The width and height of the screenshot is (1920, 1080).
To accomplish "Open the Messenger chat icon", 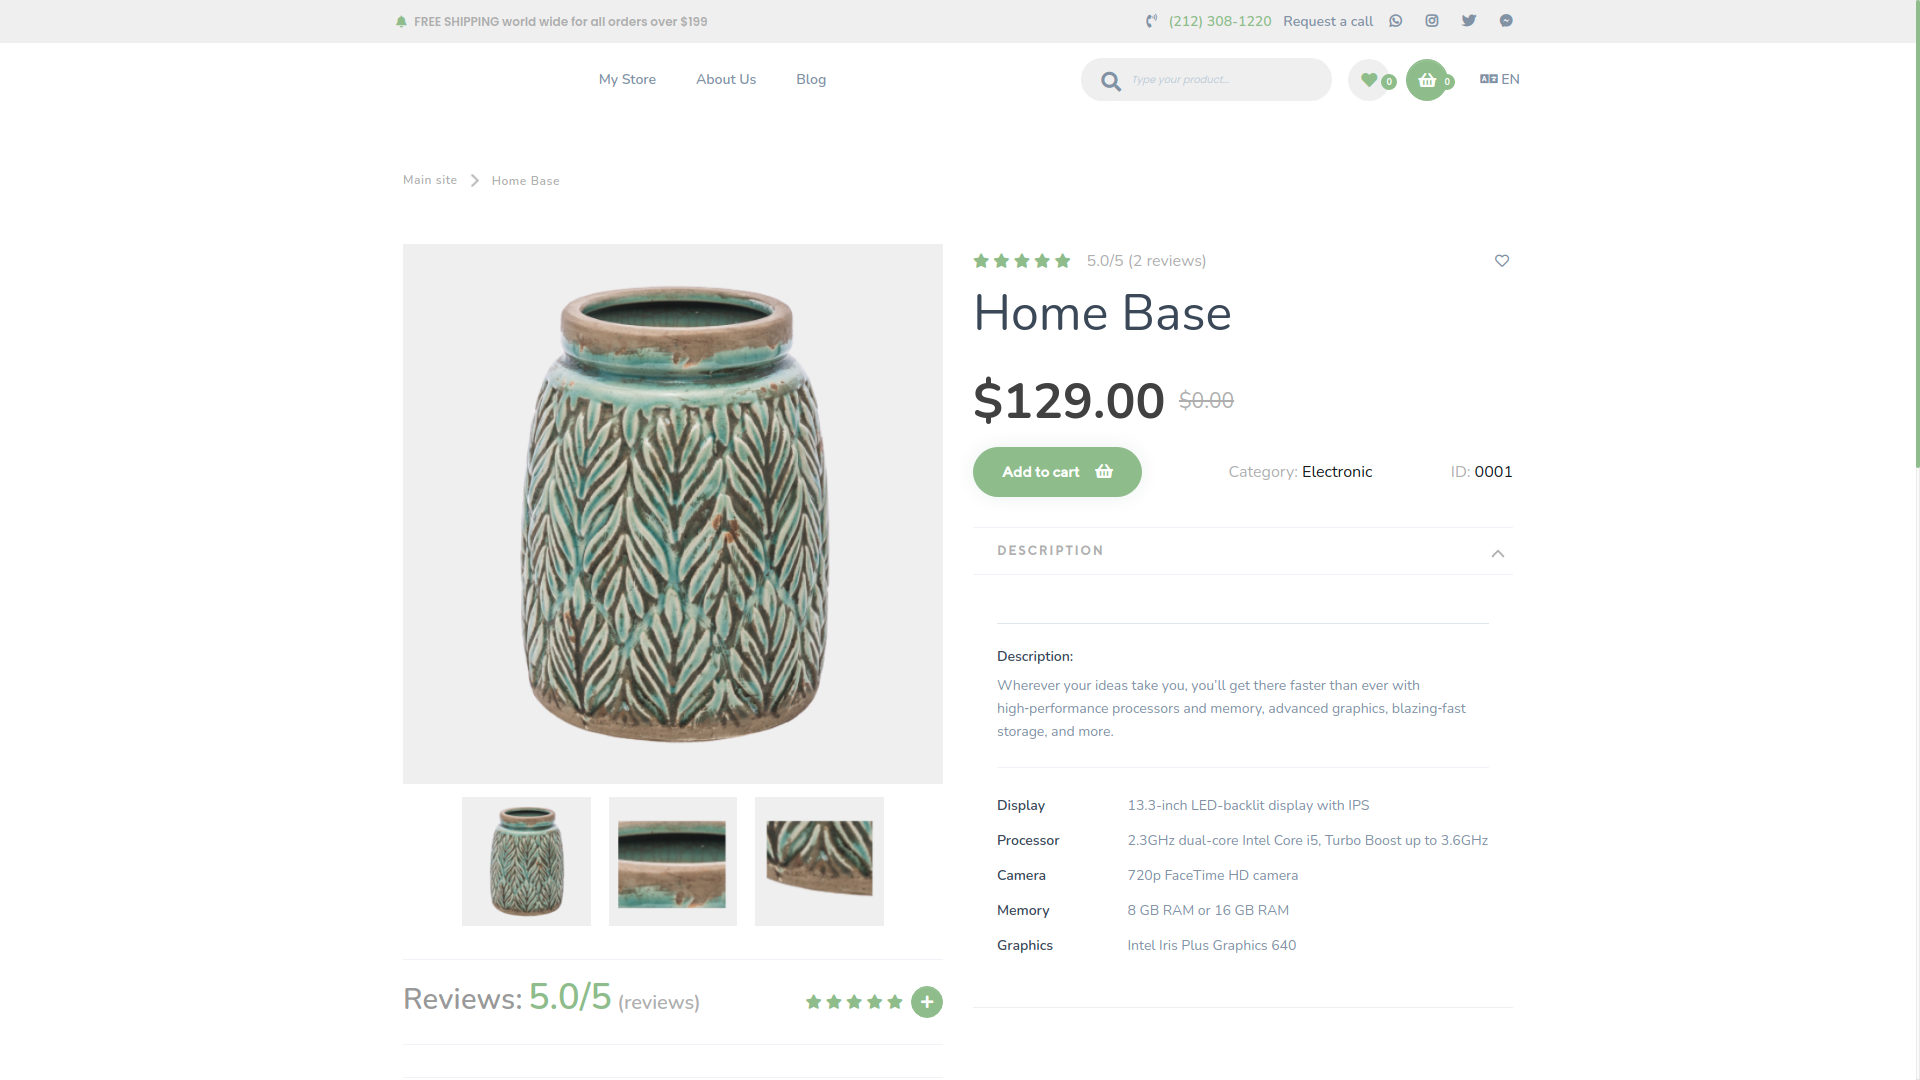I will tap(1506, 21).
